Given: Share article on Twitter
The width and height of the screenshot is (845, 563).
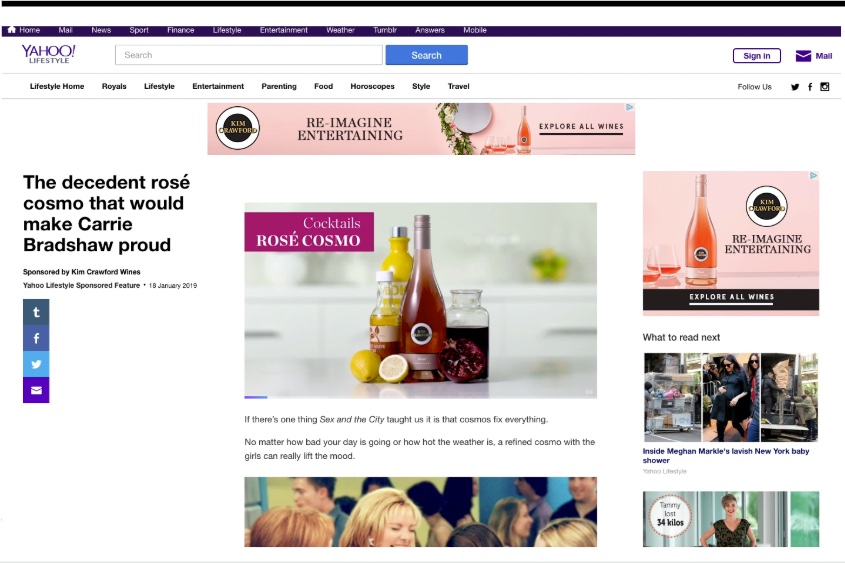Looking at the screenshot, I should coord(36,364).
